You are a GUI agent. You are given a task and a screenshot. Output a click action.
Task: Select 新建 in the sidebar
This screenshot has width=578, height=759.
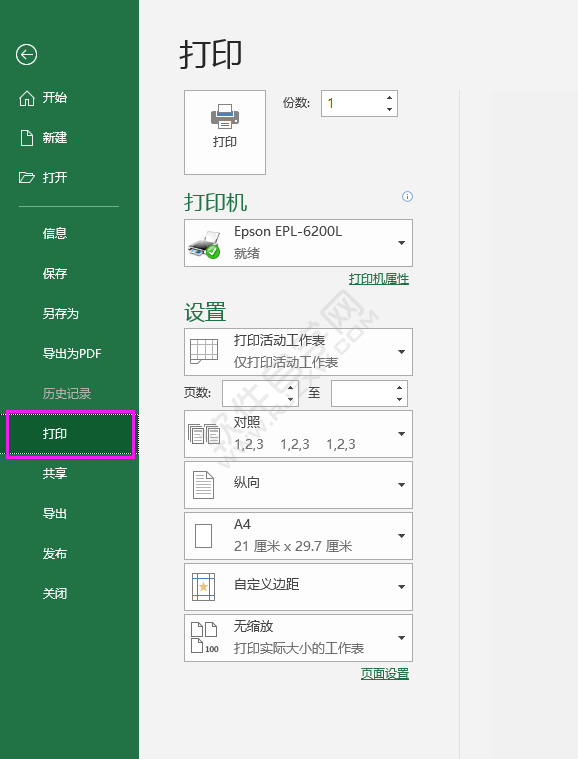[x=55, y=137]
